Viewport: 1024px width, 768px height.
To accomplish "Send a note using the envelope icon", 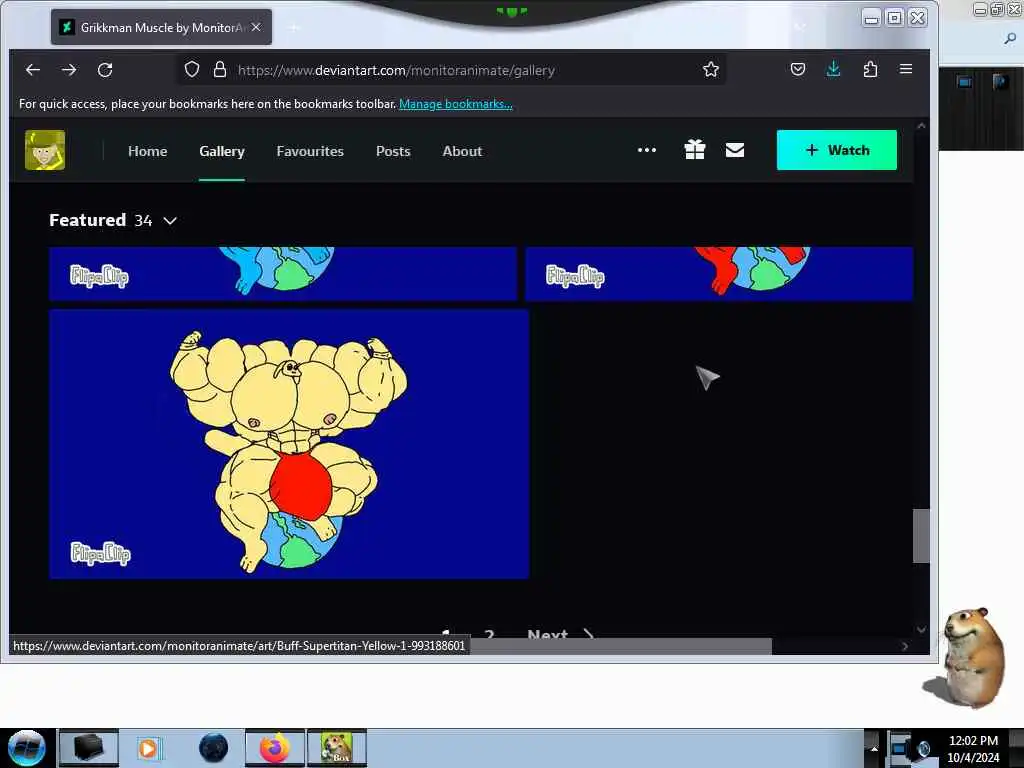I will click(x=735, y=150).
